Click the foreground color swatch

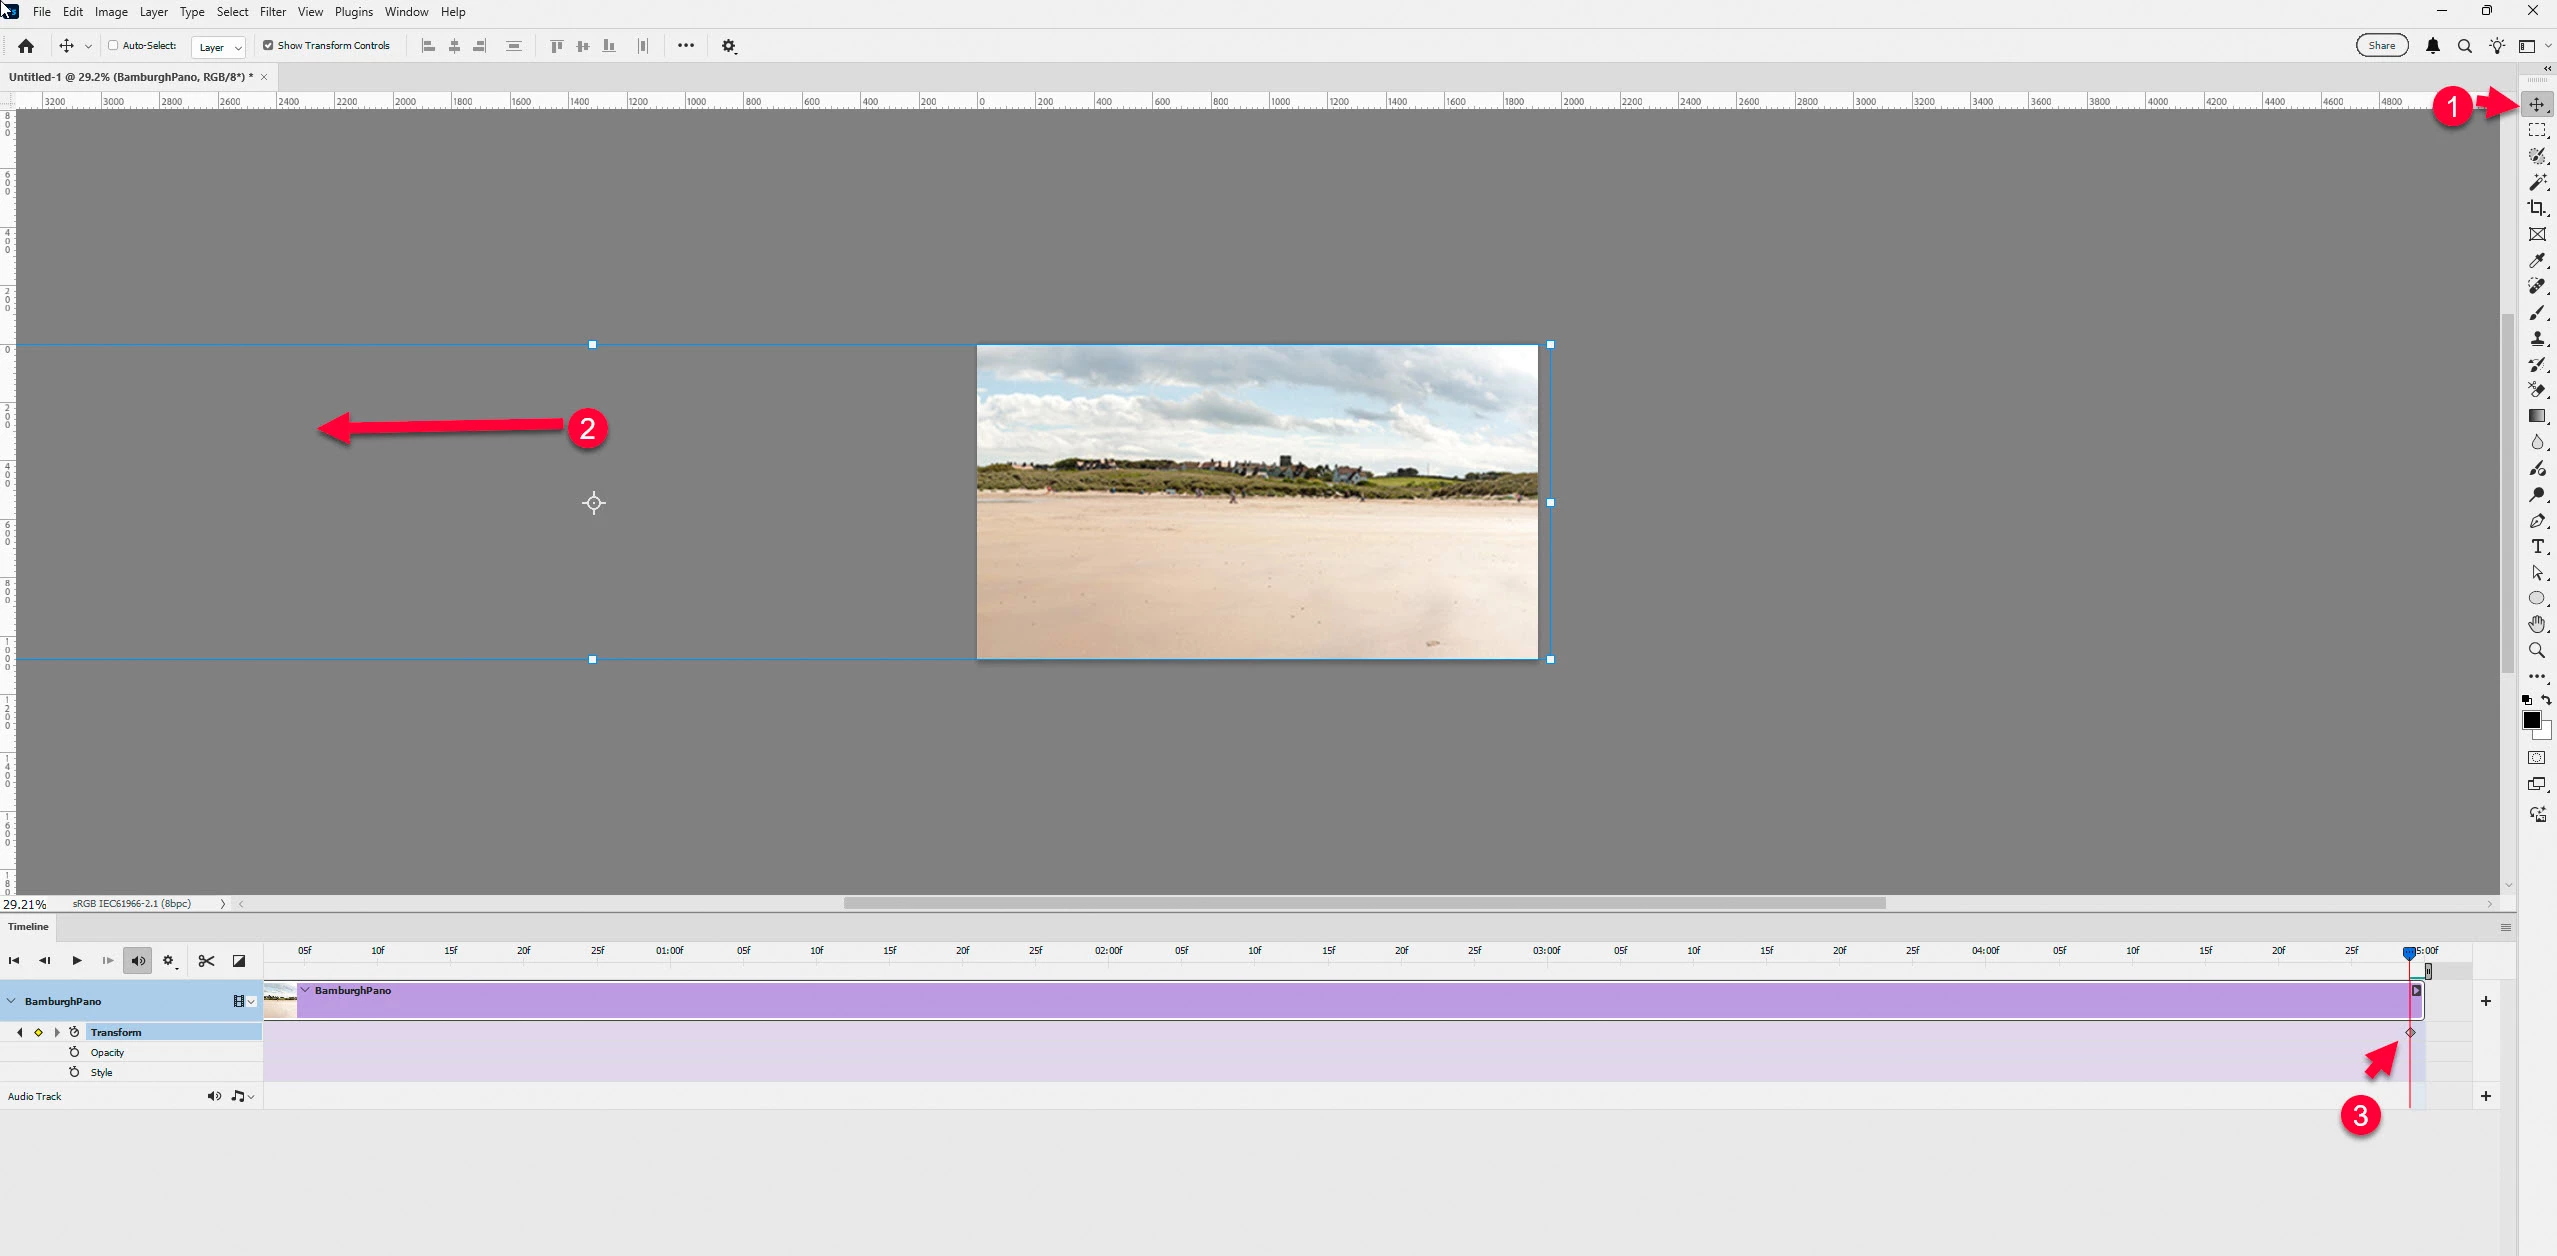2531,720
